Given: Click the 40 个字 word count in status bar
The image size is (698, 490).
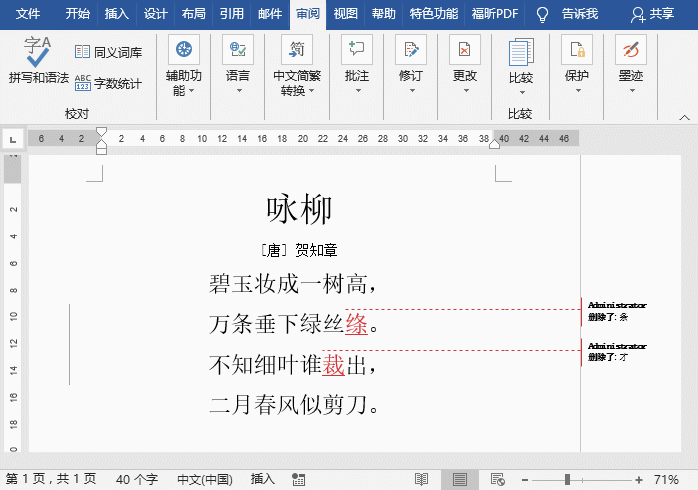Looking at the screenshot, I should 137,479.
